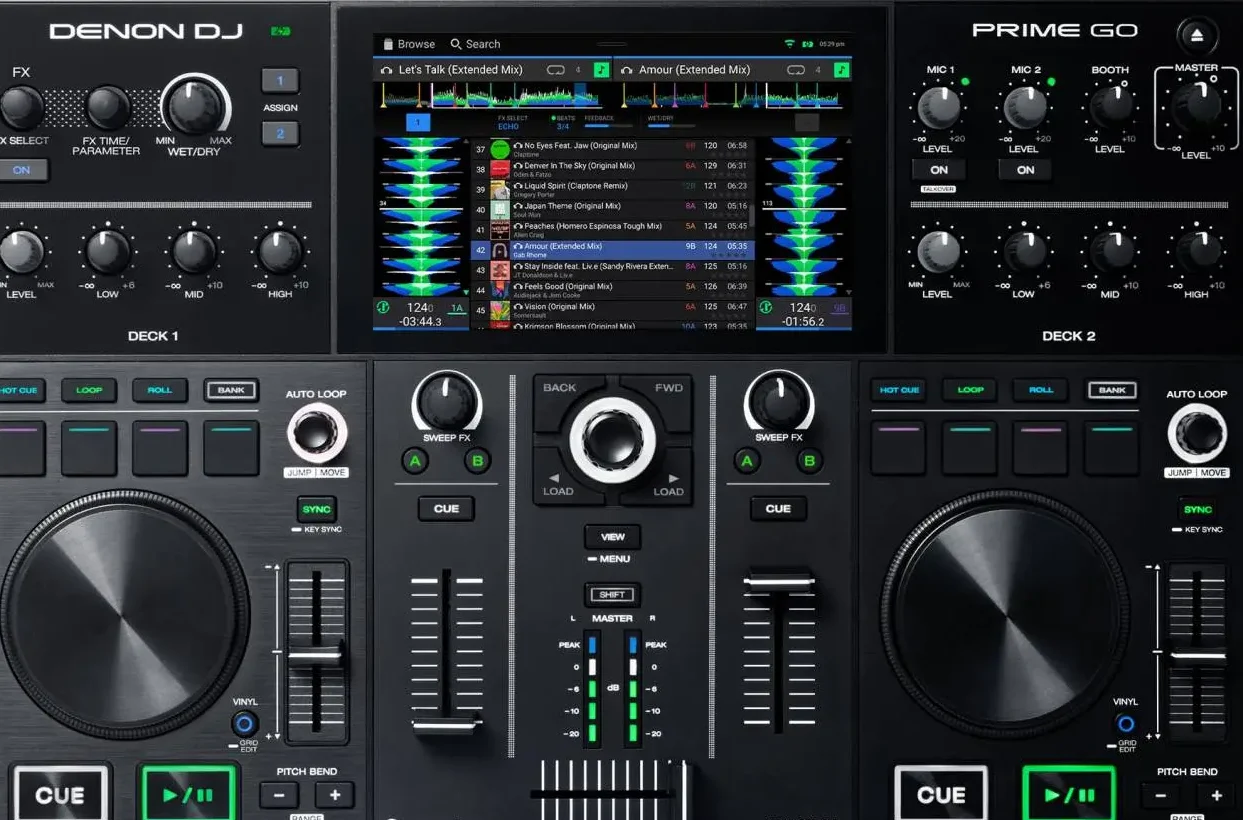Toggle headphone CUE for the right channel
Image resolution: width=1243 pixels, height=820 pixels.
point(777,508)
